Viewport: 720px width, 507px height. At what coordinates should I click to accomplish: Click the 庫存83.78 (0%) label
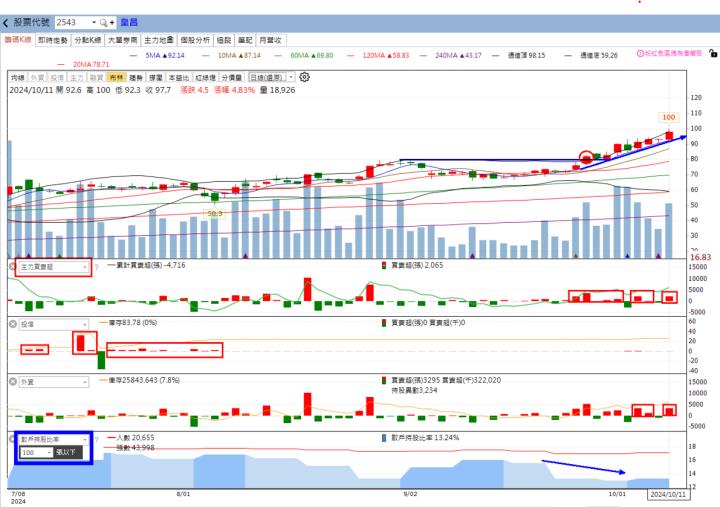[132, 323]
